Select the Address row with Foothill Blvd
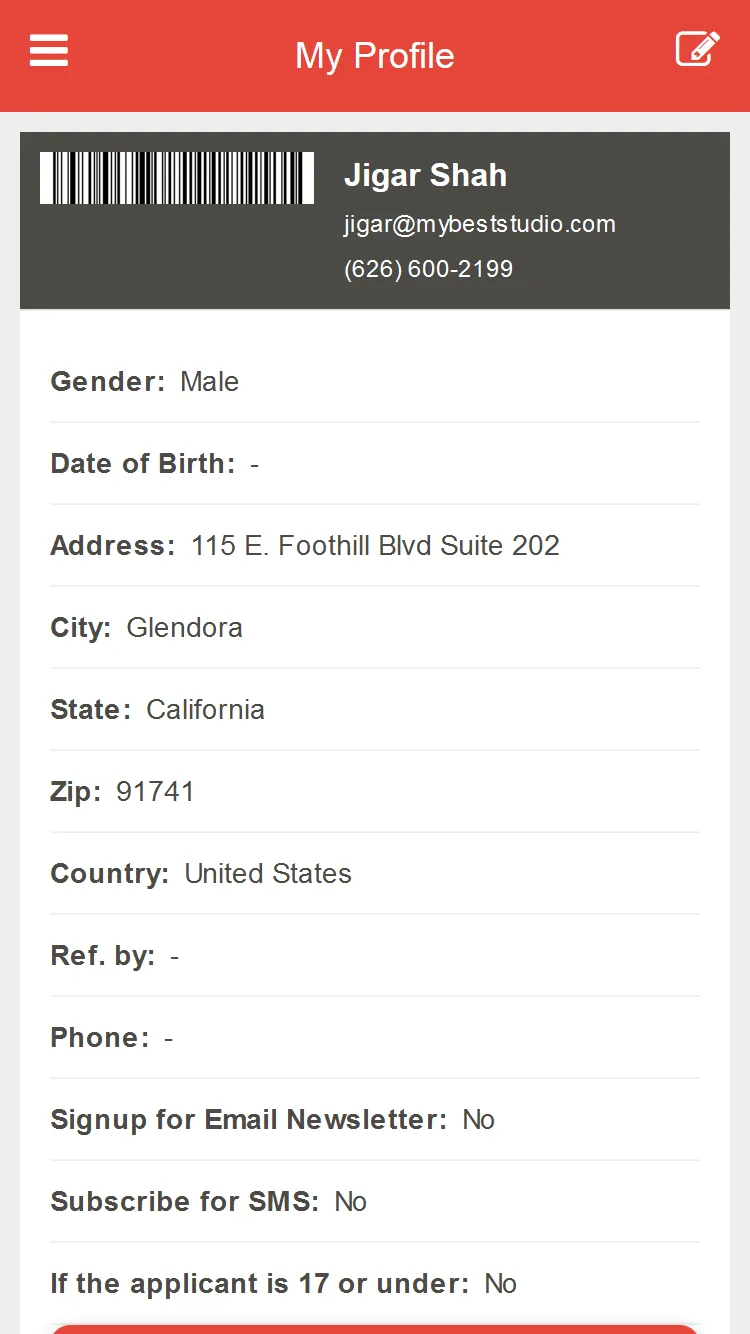The image size is (750, 1334). pyautogui.click(x=375, y=545)
